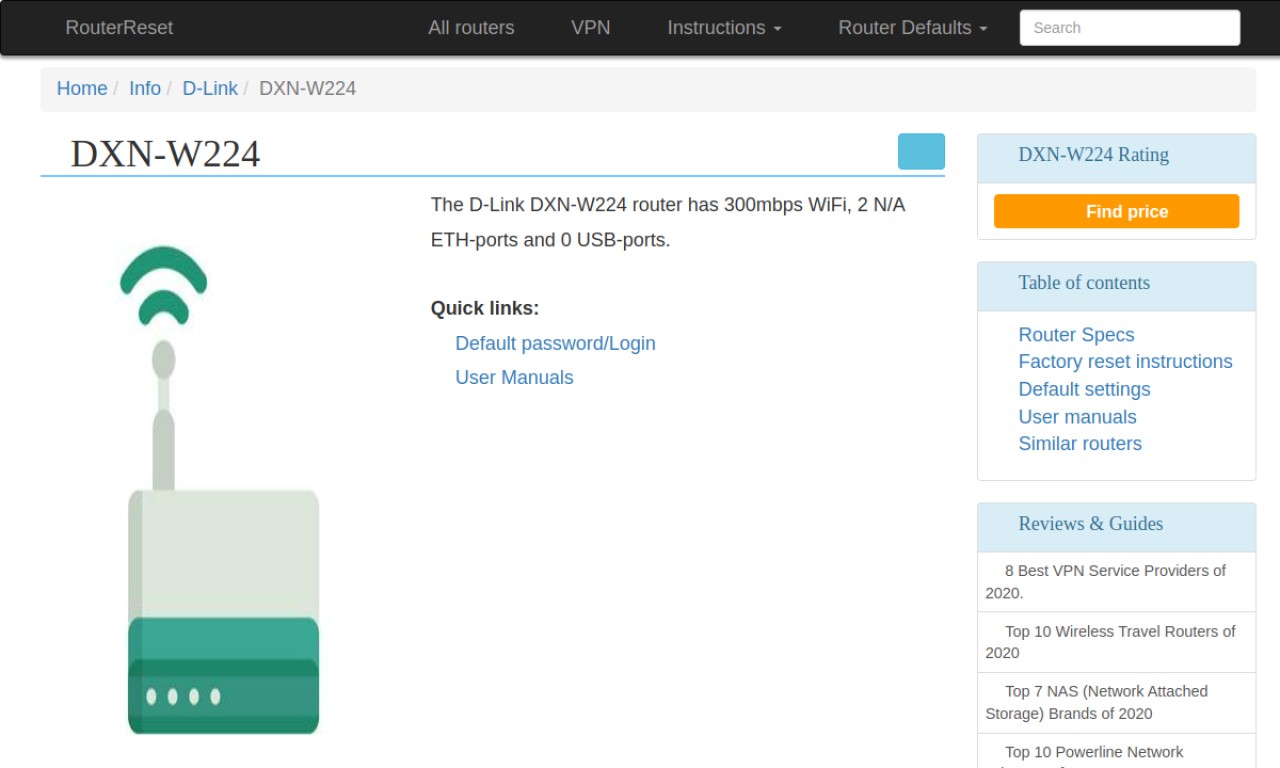Click the DXN-W224 Rating panel header
The height and width of the screenshot is (768, 1280).
[1116, 158]
